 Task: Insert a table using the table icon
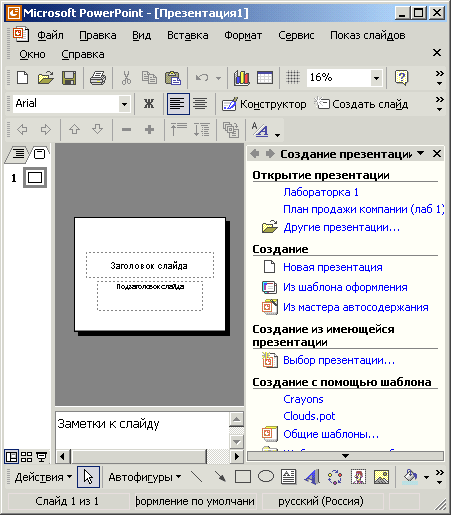click(265, 78)
